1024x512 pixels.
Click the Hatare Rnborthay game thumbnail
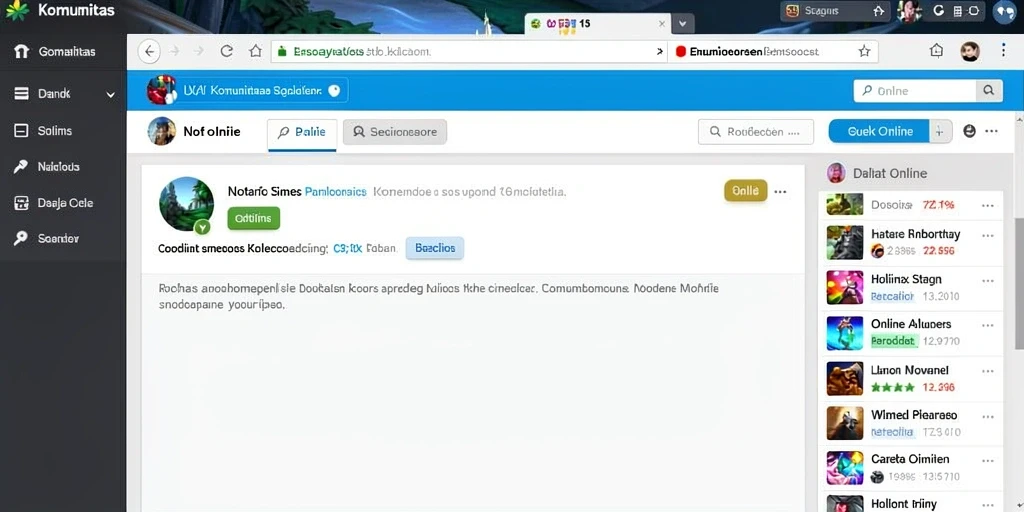click(x=844, y=242)
